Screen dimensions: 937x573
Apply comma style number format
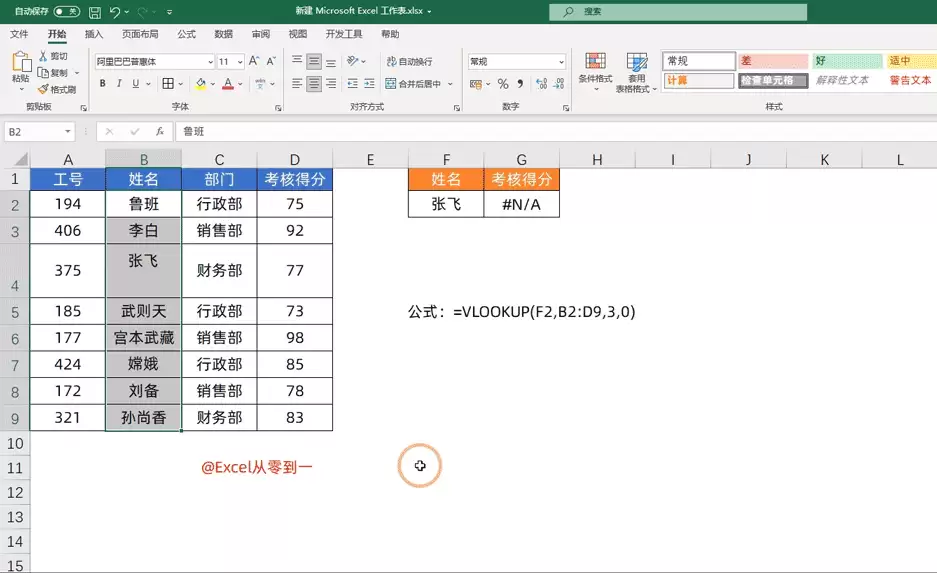pyautogui.click(x=520, y=84)
